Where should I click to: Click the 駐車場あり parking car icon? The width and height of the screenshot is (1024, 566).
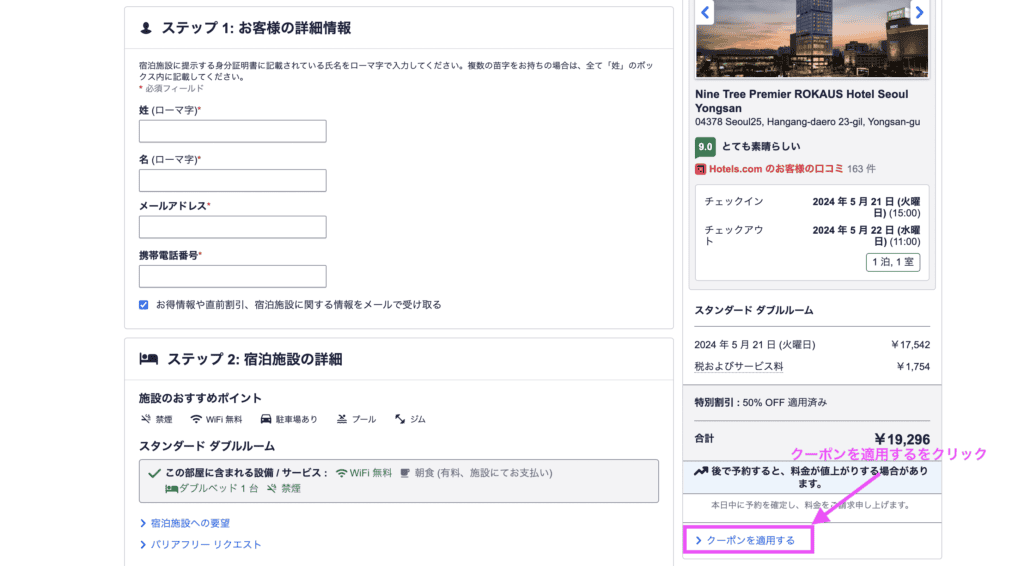pyautogui.click(x=266, y=419)
